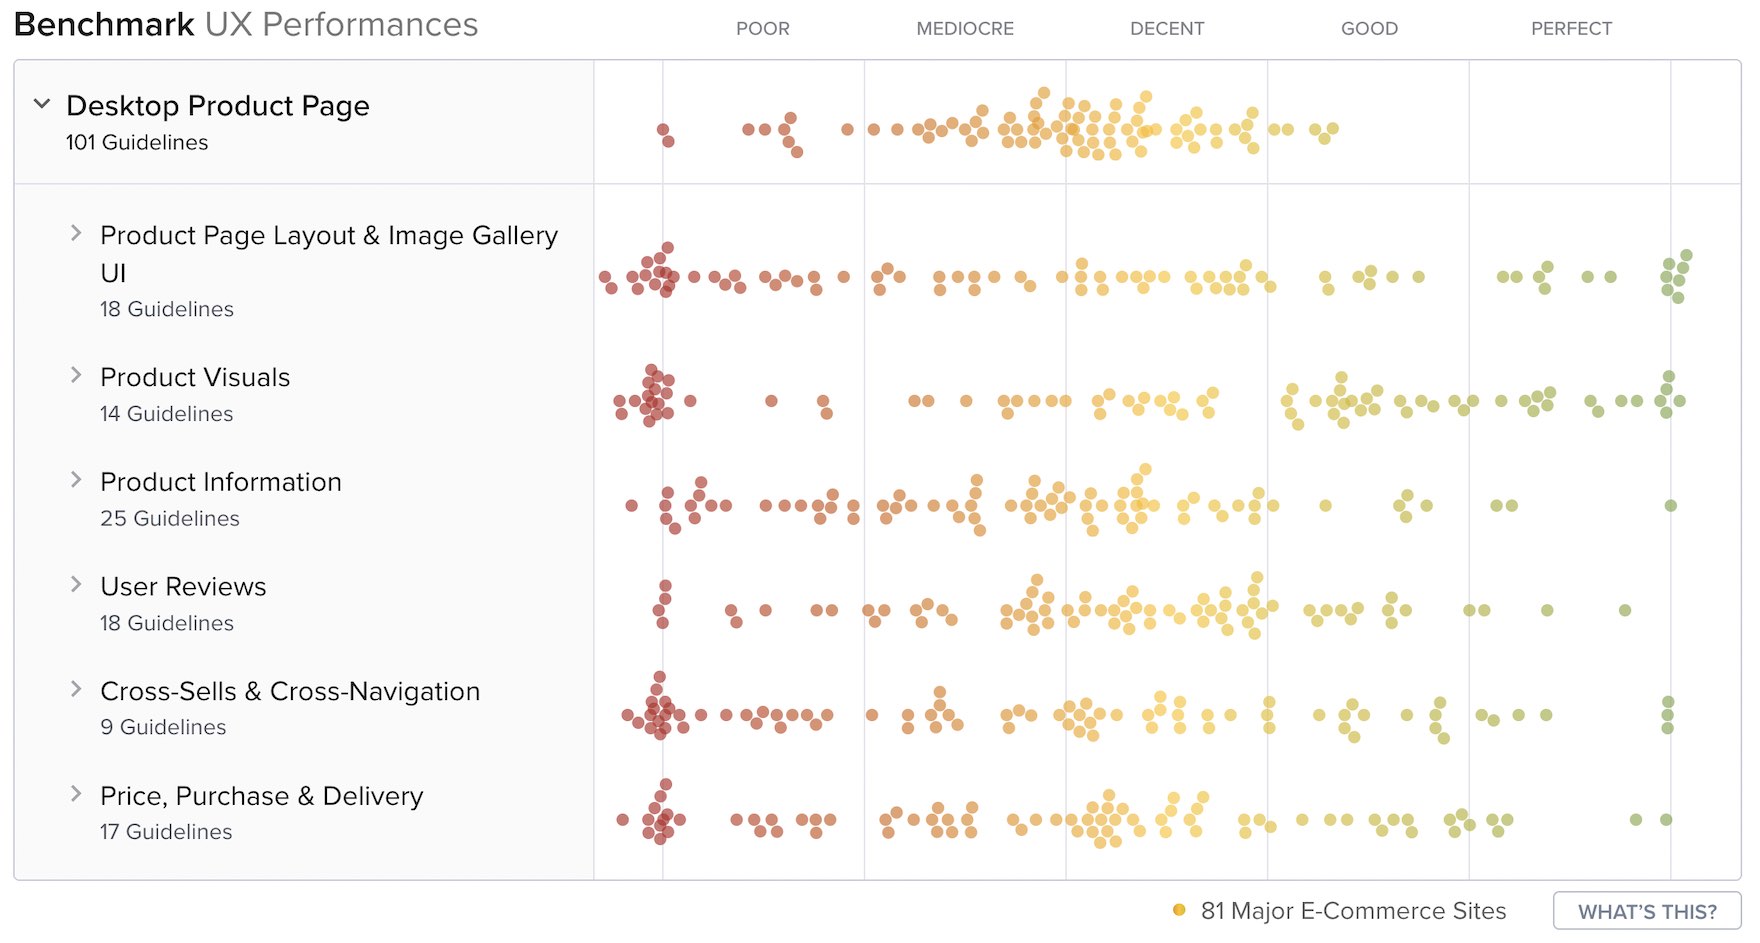Viewport: 1760px width, 943px height.
Task: Open Price, Purchase & Delivery category label
Action: click(x=262, y=796)
